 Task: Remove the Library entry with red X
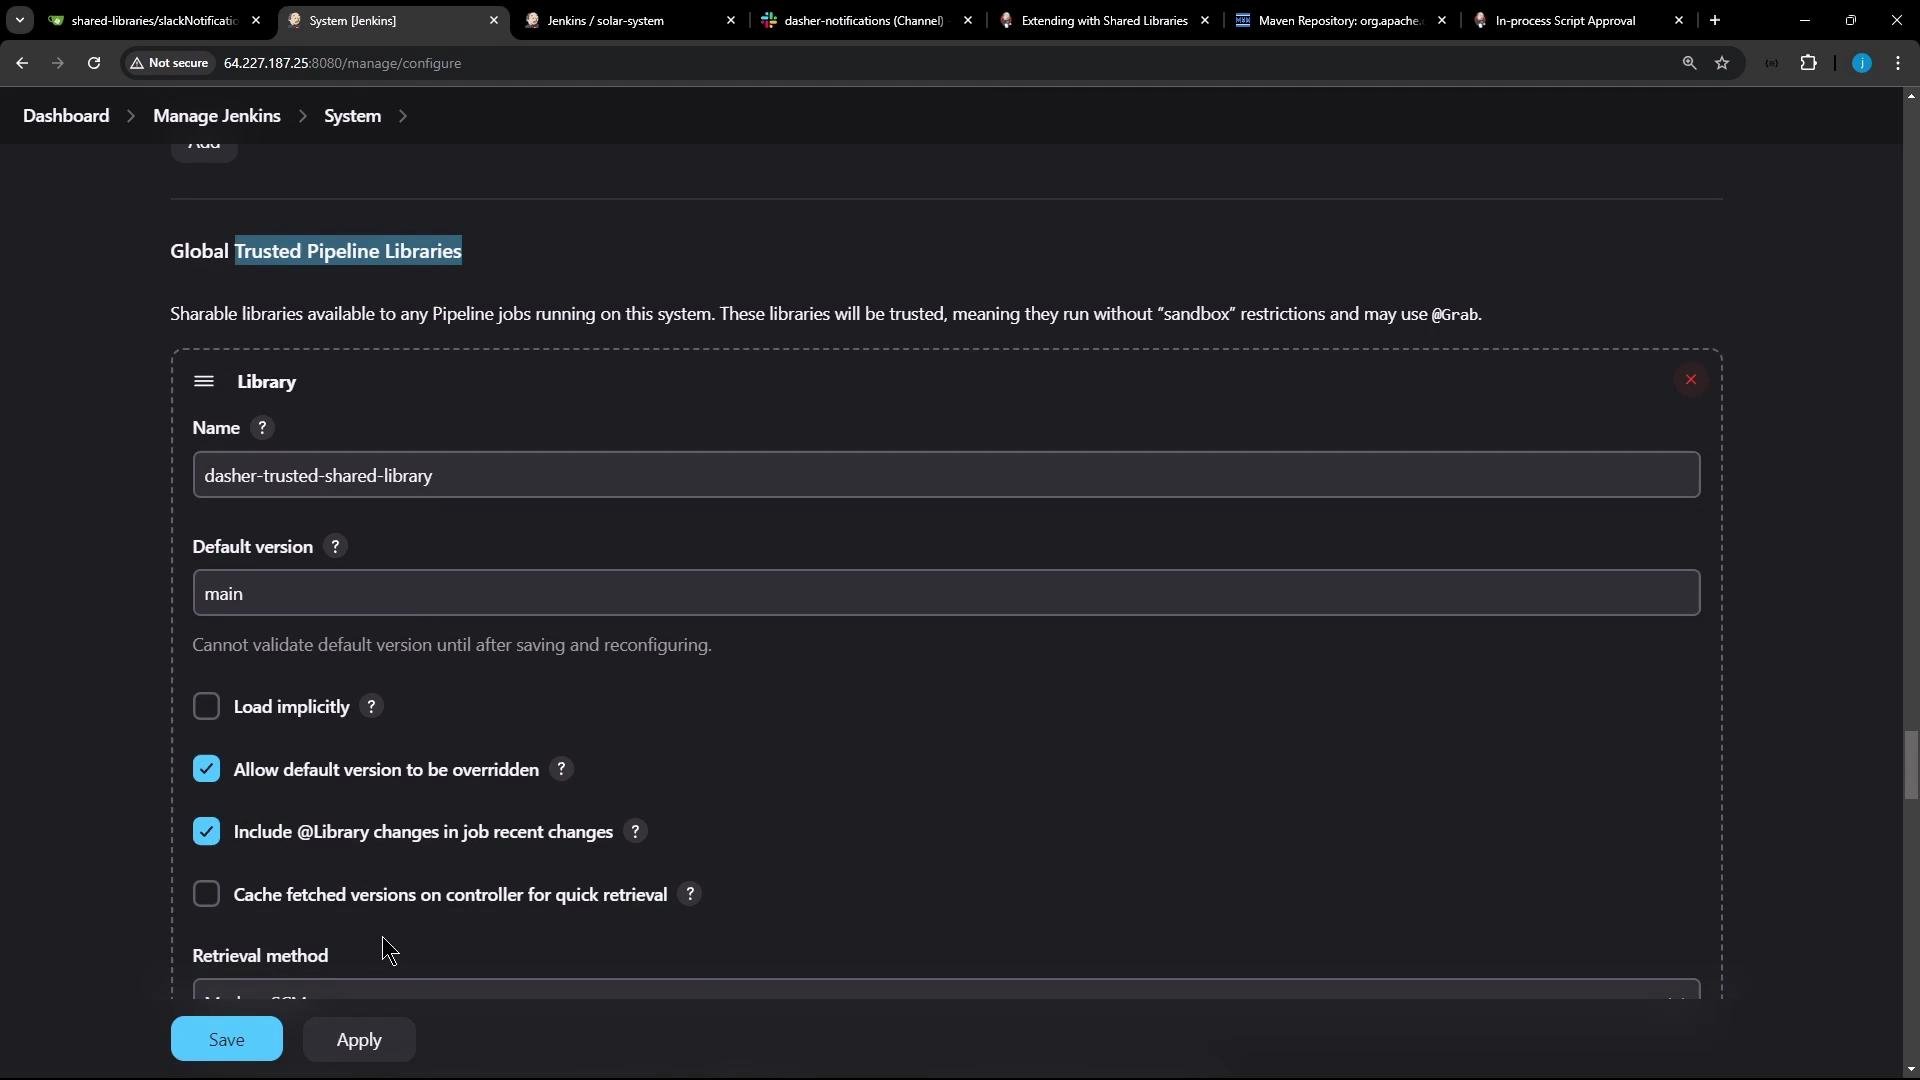click(x=1690, y=380)
